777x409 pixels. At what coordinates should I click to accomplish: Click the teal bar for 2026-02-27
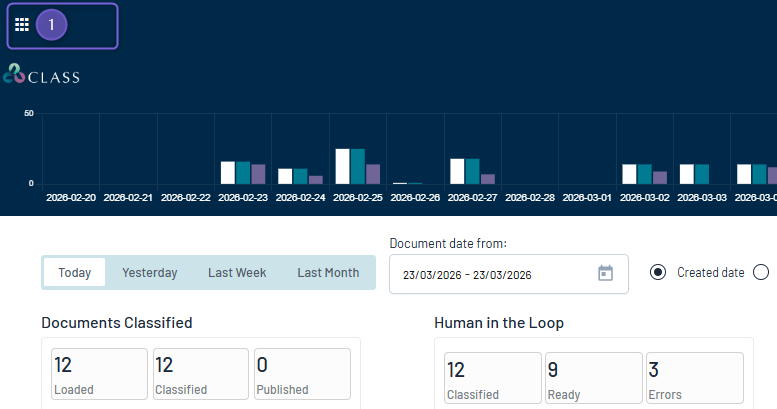pos(472,172)
